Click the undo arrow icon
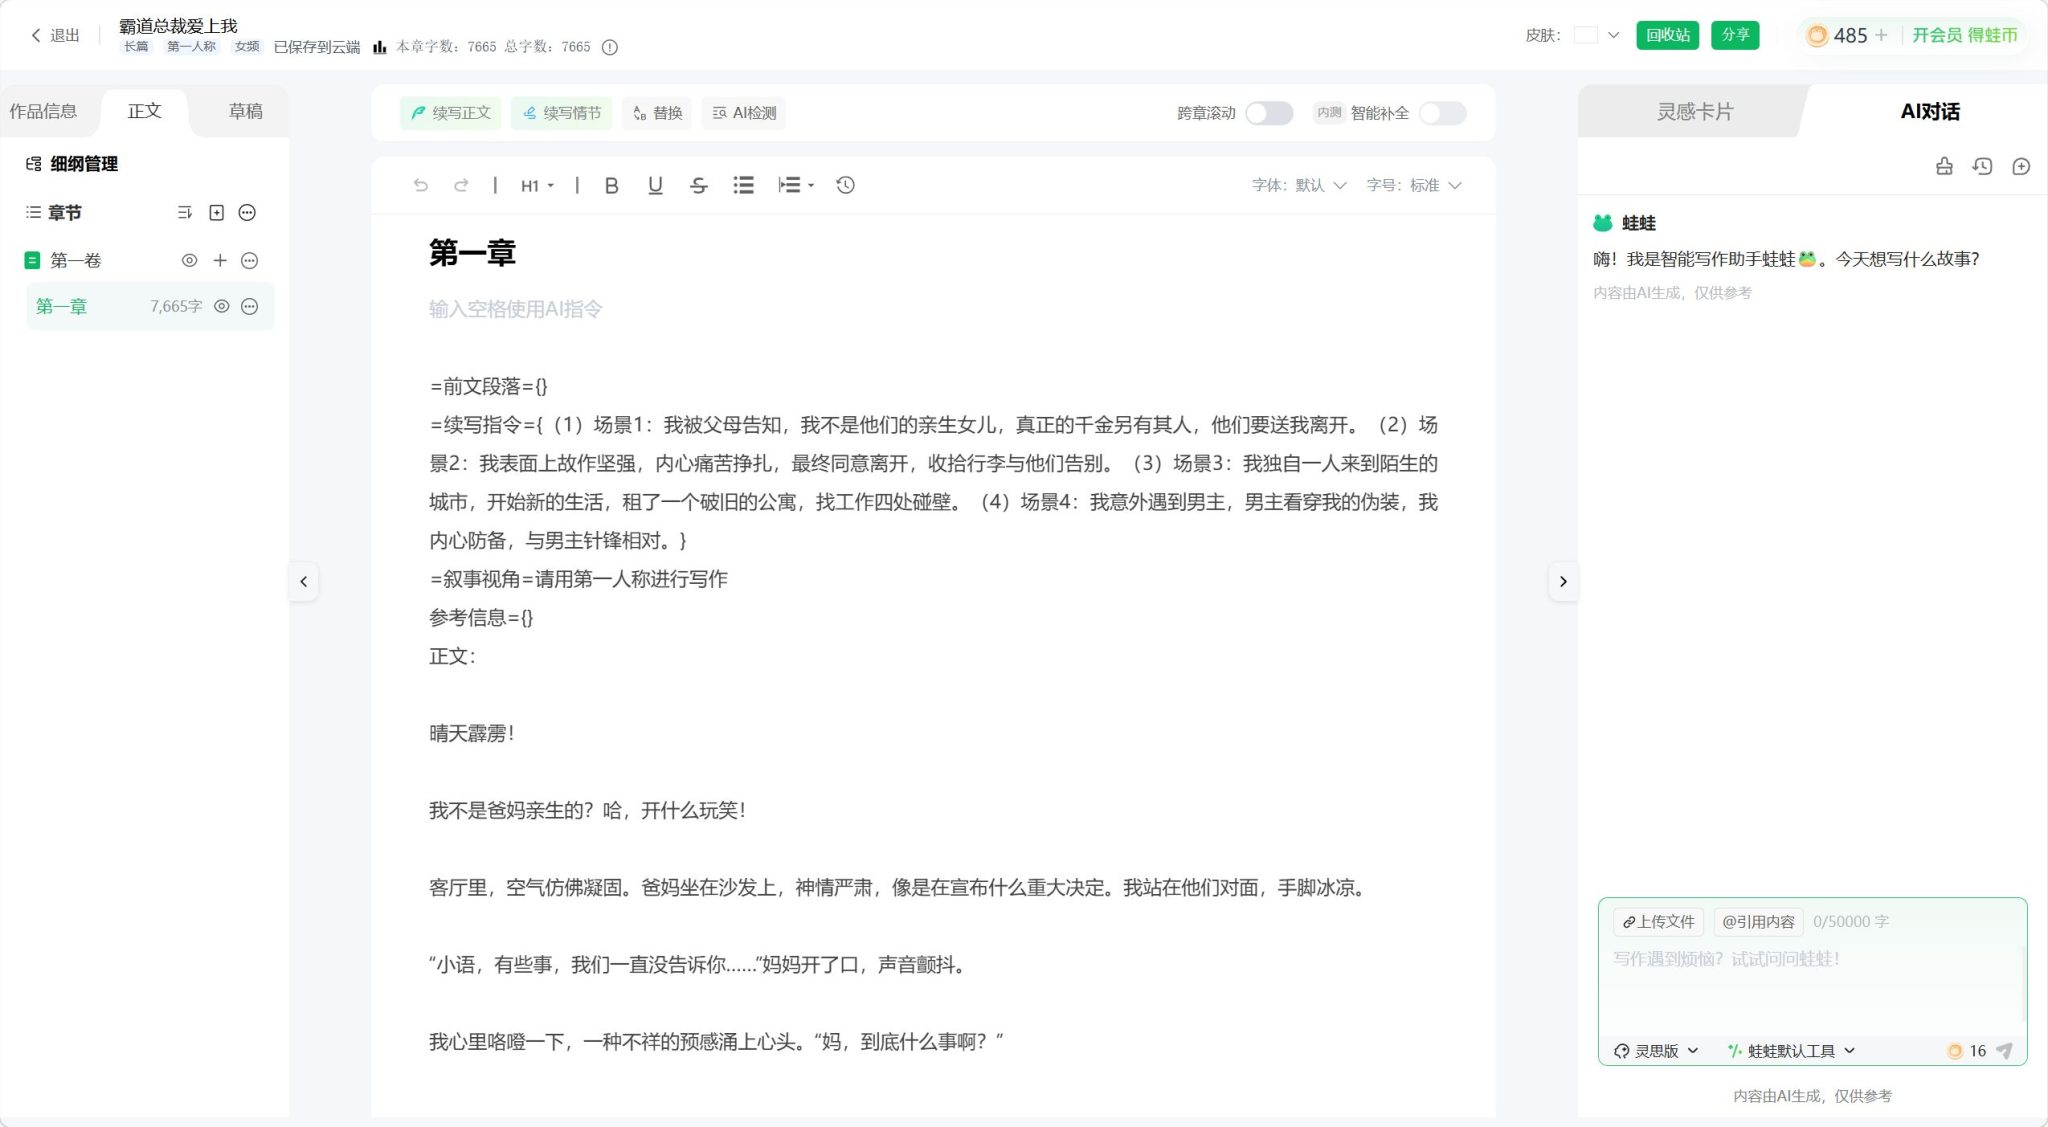 (421, 185)
